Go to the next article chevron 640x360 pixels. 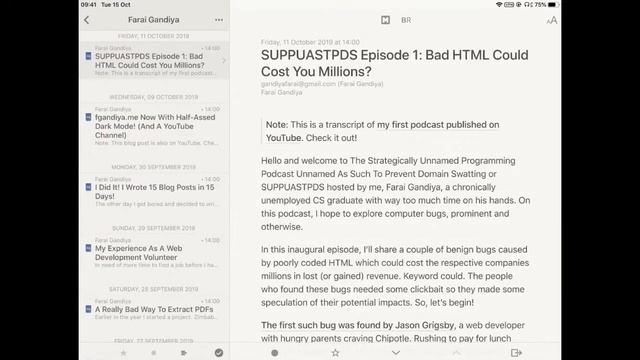click(396, 353)
